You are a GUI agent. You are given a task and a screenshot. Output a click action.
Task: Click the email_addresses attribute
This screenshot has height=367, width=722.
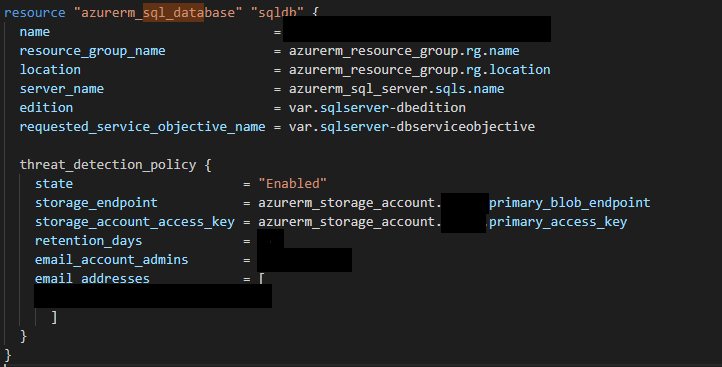coord(92,279)
